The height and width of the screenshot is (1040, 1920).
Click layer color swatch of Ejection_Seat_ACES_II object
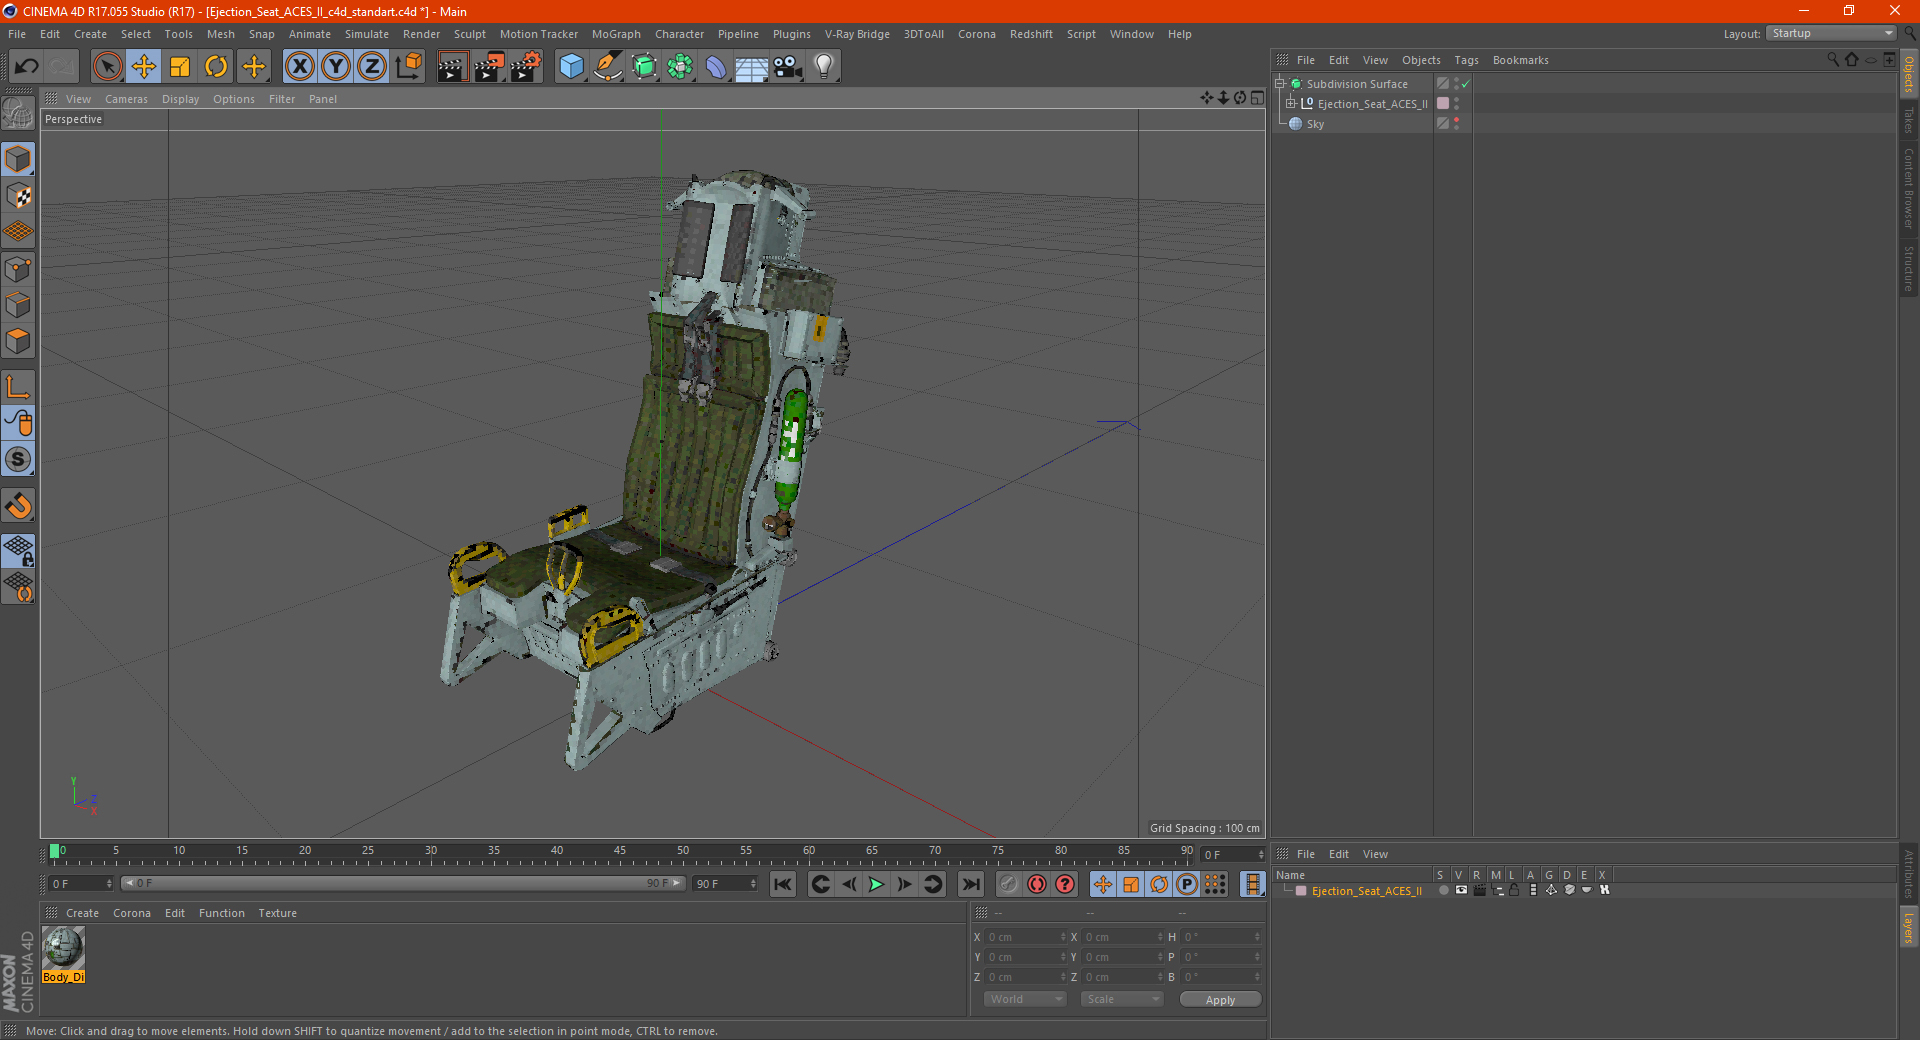point(1443,104)
